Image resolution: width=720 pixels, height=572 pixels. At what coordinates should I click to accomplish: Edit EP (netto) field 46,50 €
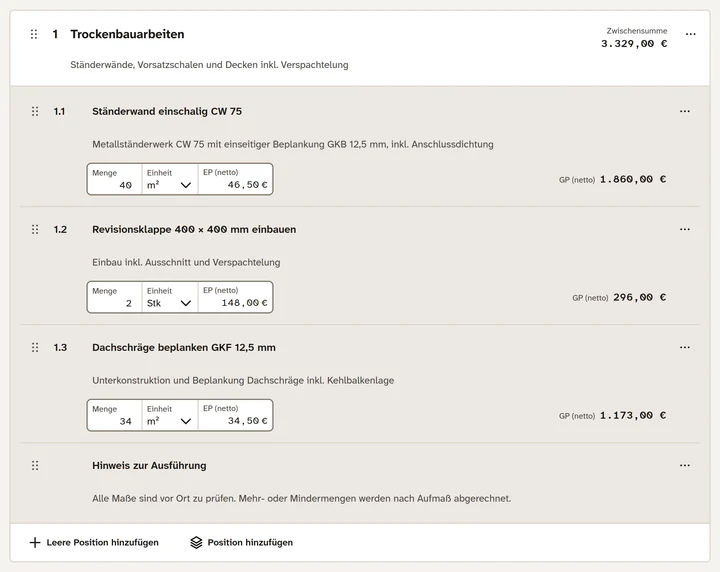coord(236,179)
